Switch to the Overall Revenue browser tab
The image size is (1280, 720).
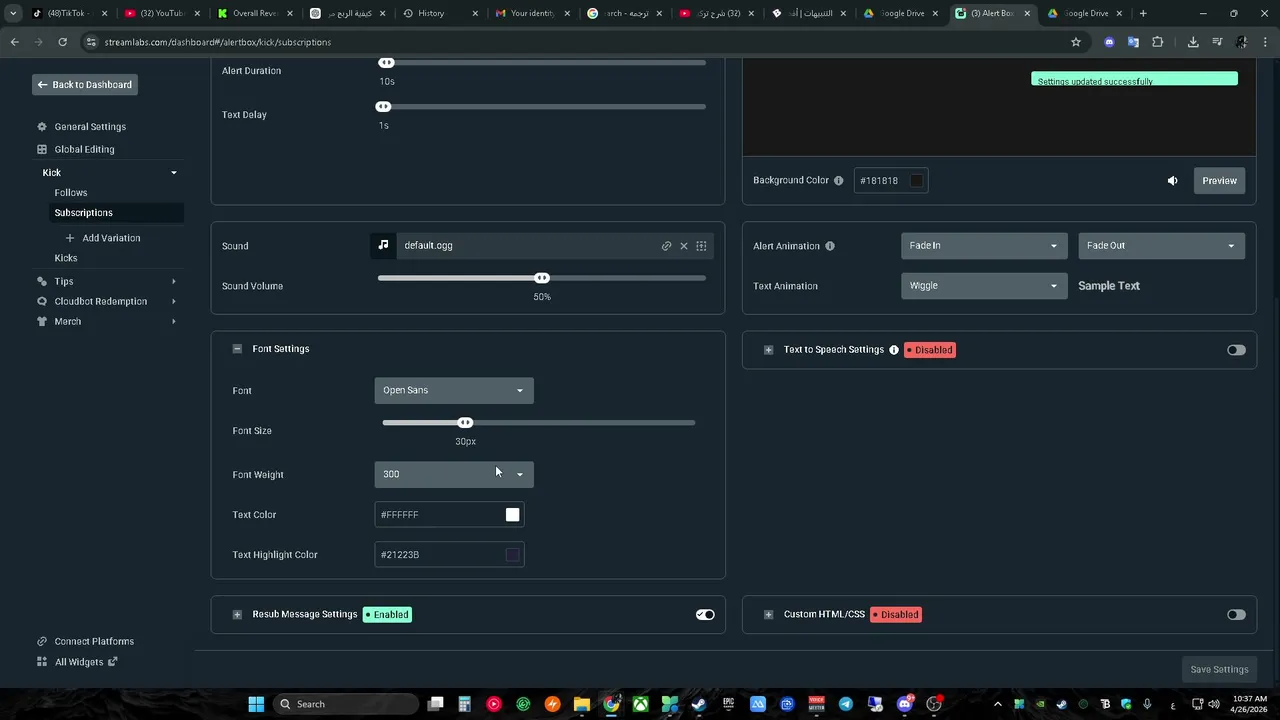click(255, 13)
